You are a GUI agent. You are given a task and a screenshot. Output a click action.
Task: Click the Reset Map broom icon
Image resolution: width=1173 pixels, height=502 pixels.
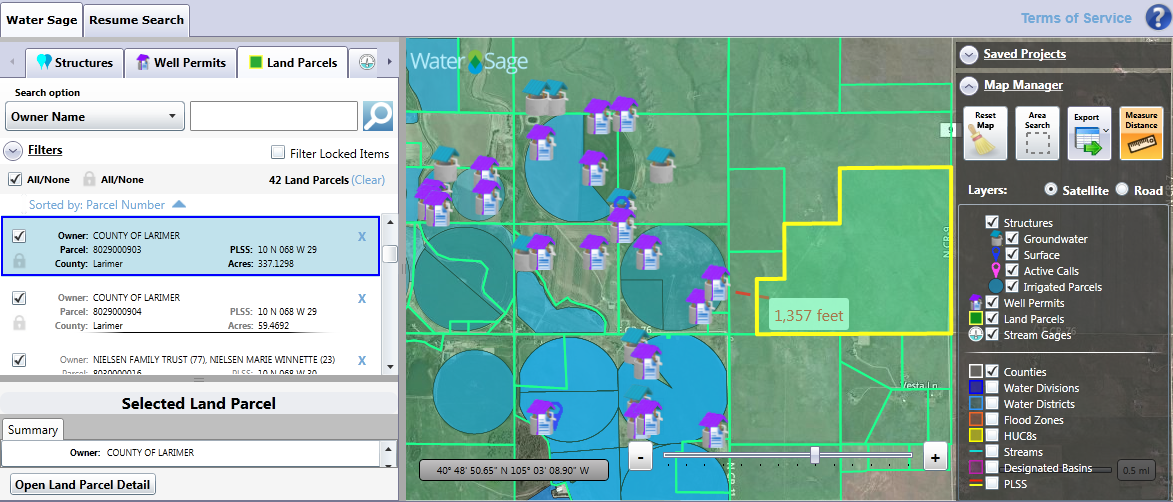point(985,133)
